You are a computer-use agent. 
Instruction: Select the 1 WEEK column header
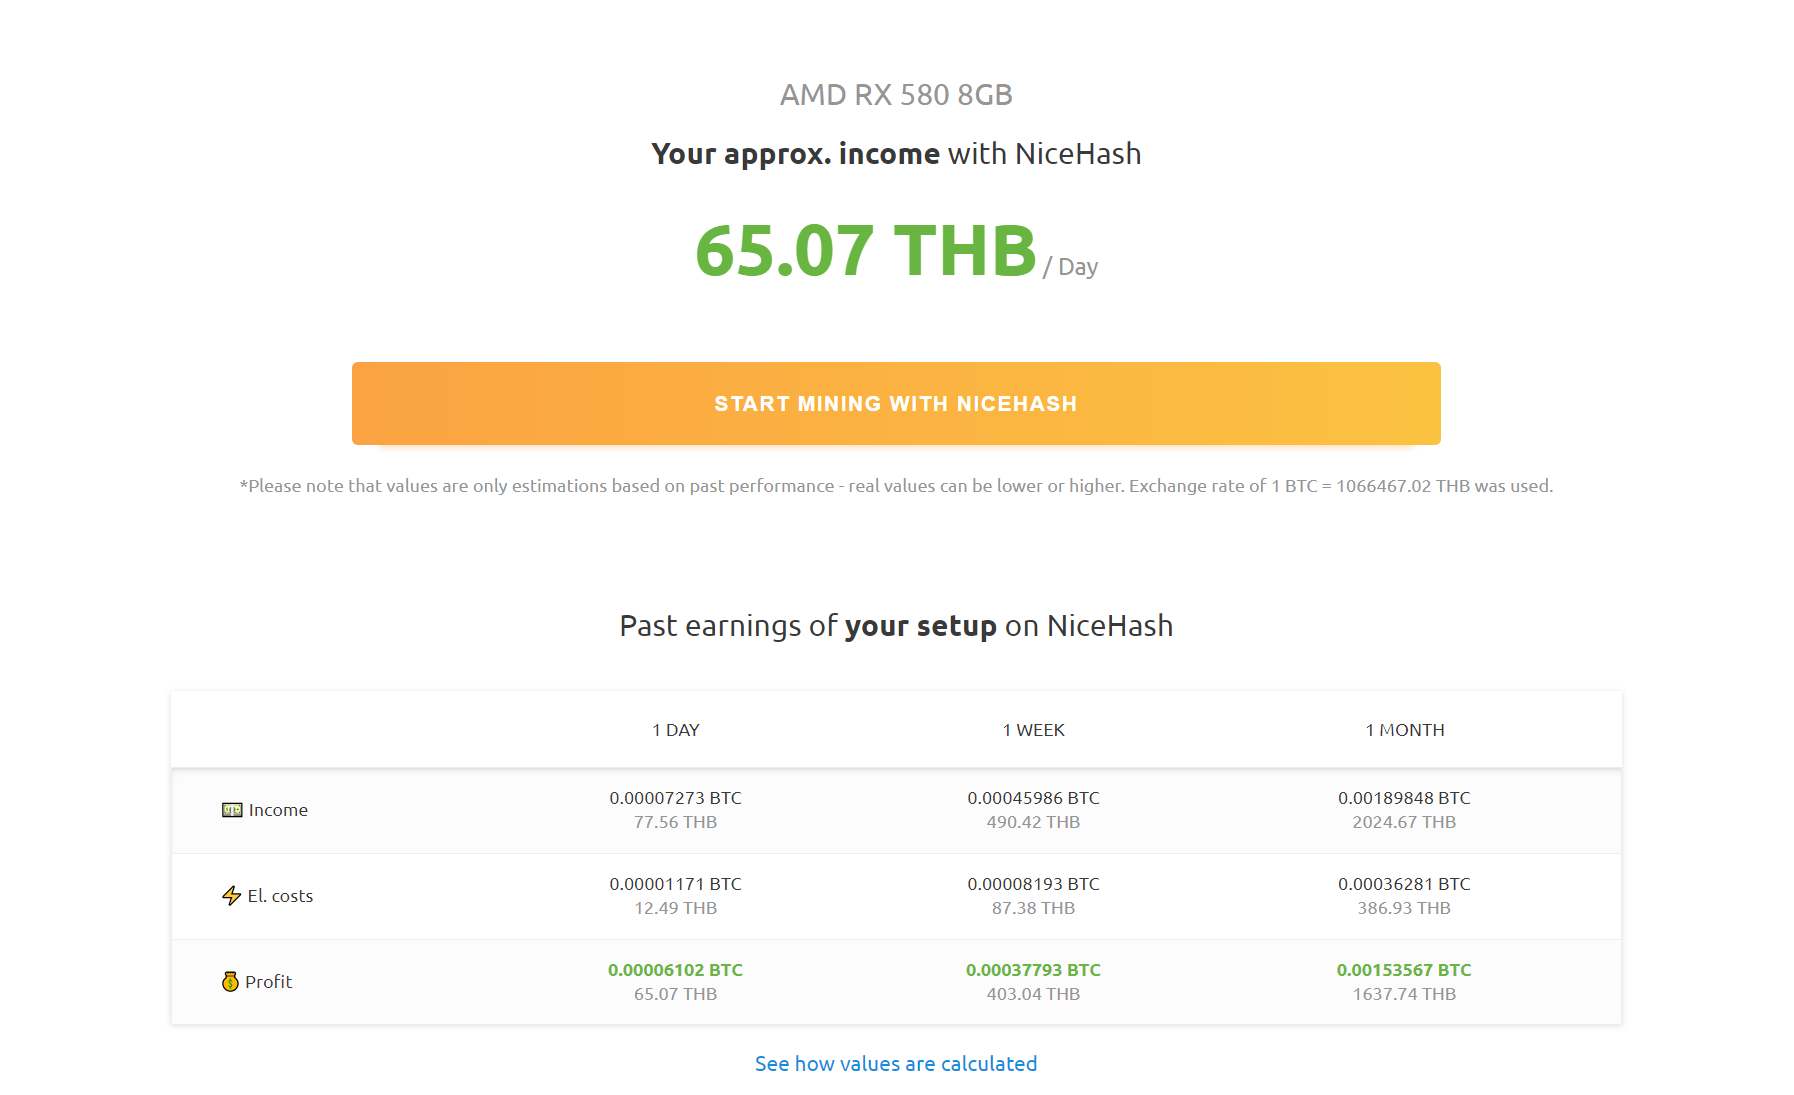(x=1034, y=730)
